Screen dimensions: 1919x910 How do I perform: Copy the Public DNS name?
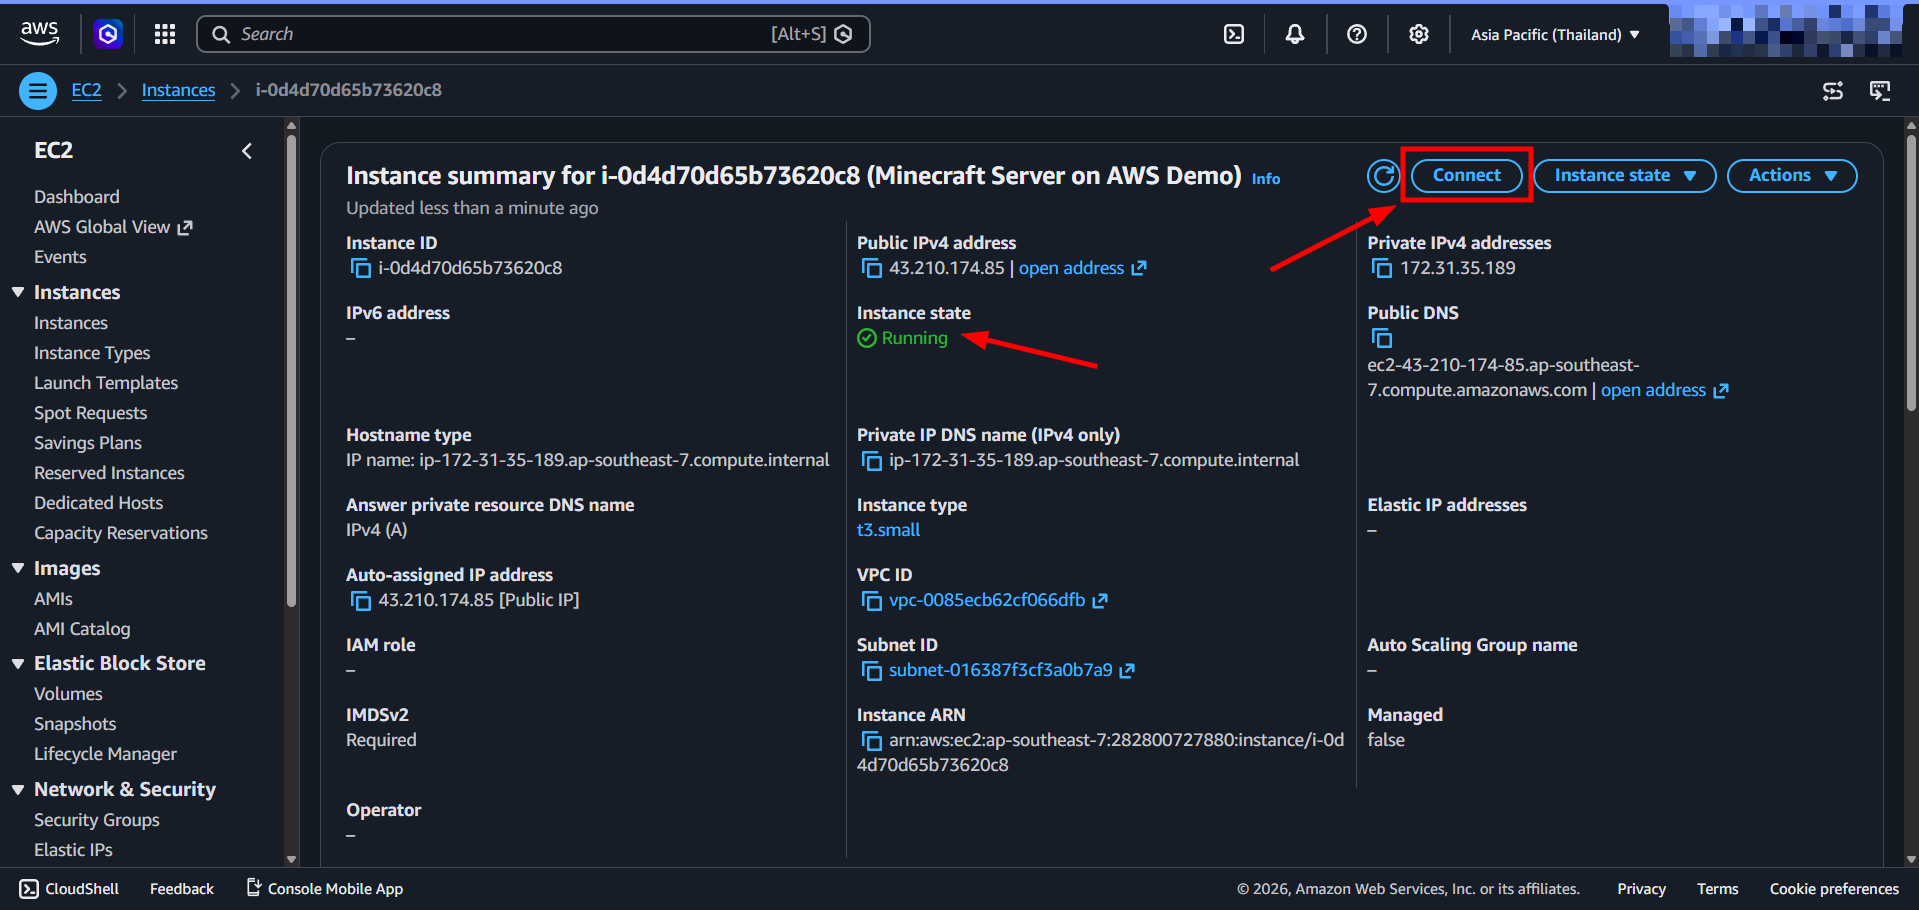1381,338
